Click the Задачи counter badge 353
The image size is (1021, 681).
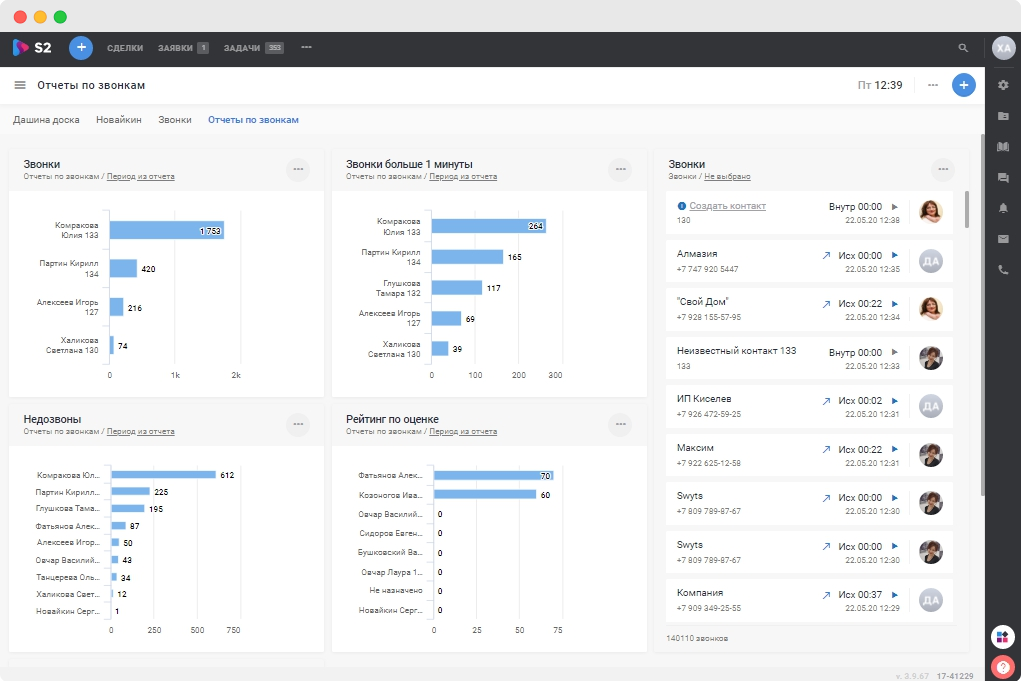[274, 48]
